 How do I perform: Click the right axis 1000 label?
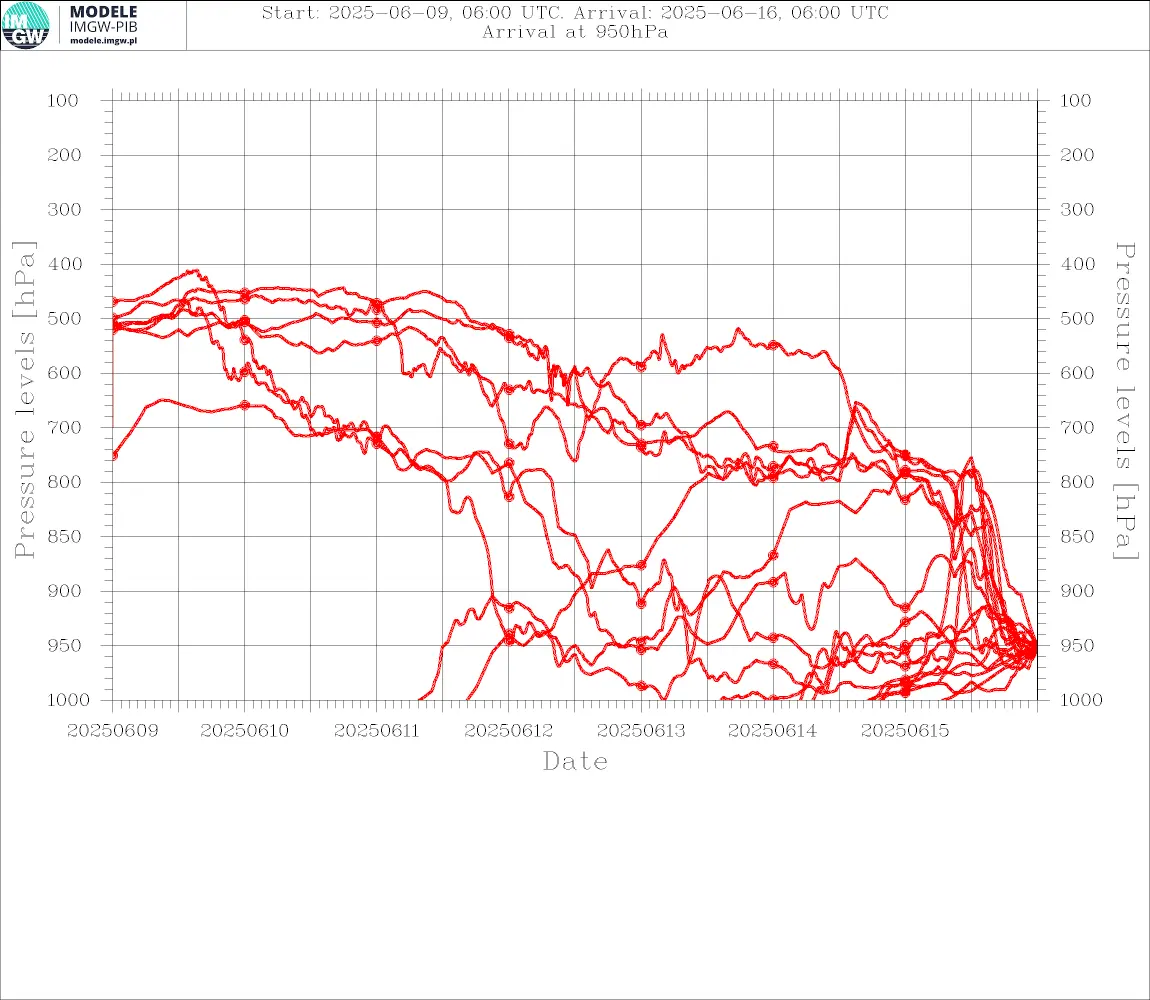tap(1081, 700)
